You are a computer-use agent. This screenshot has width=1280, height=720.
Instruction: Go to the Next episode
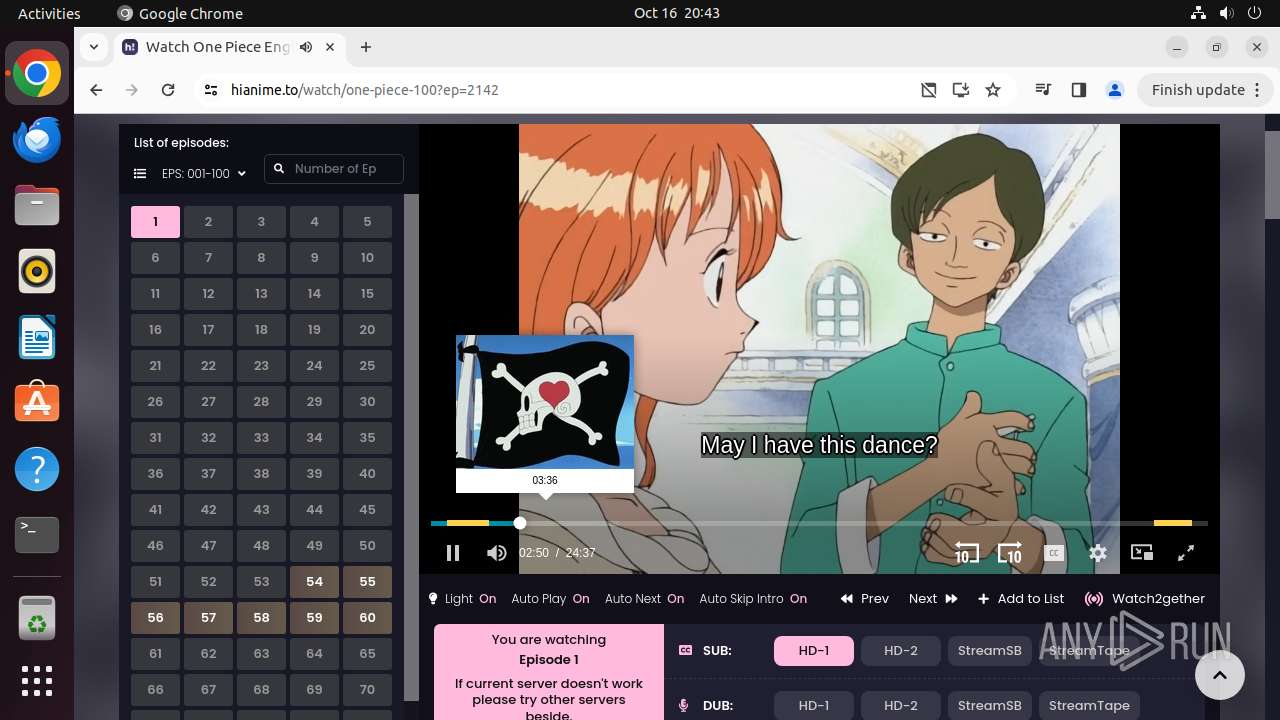click(933, 599)
